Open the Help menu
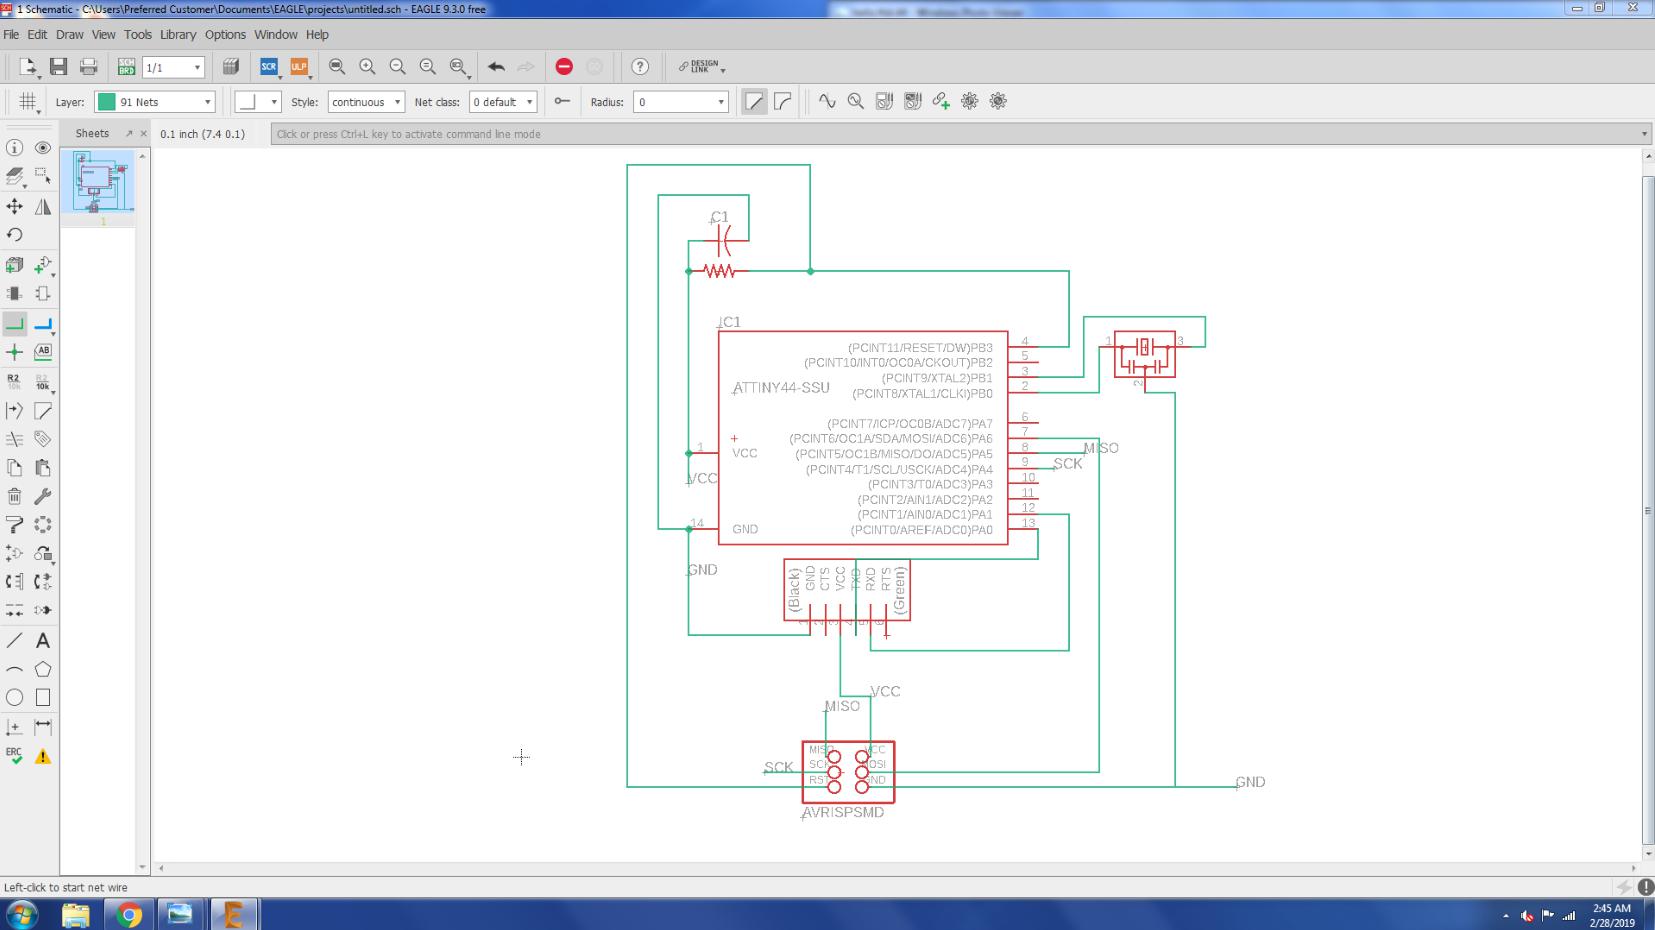 click(317, 34)
